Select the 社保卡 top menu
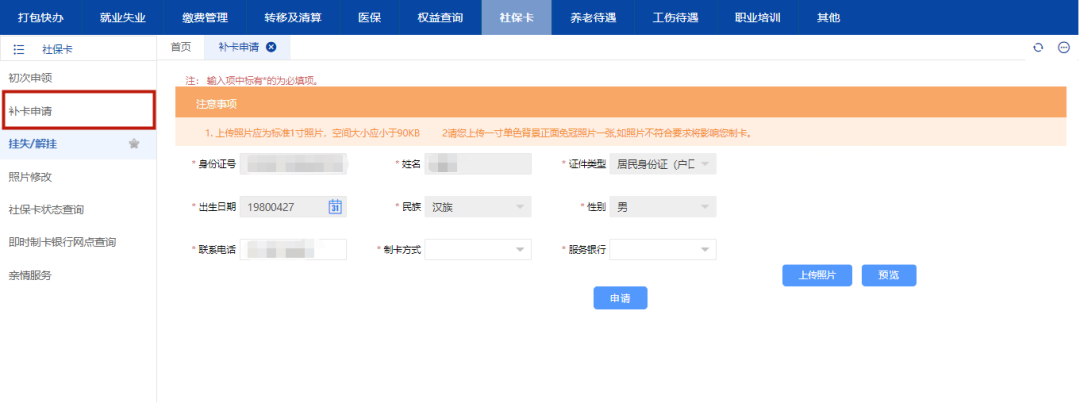Screen dimensions: 1080x403 517,17
